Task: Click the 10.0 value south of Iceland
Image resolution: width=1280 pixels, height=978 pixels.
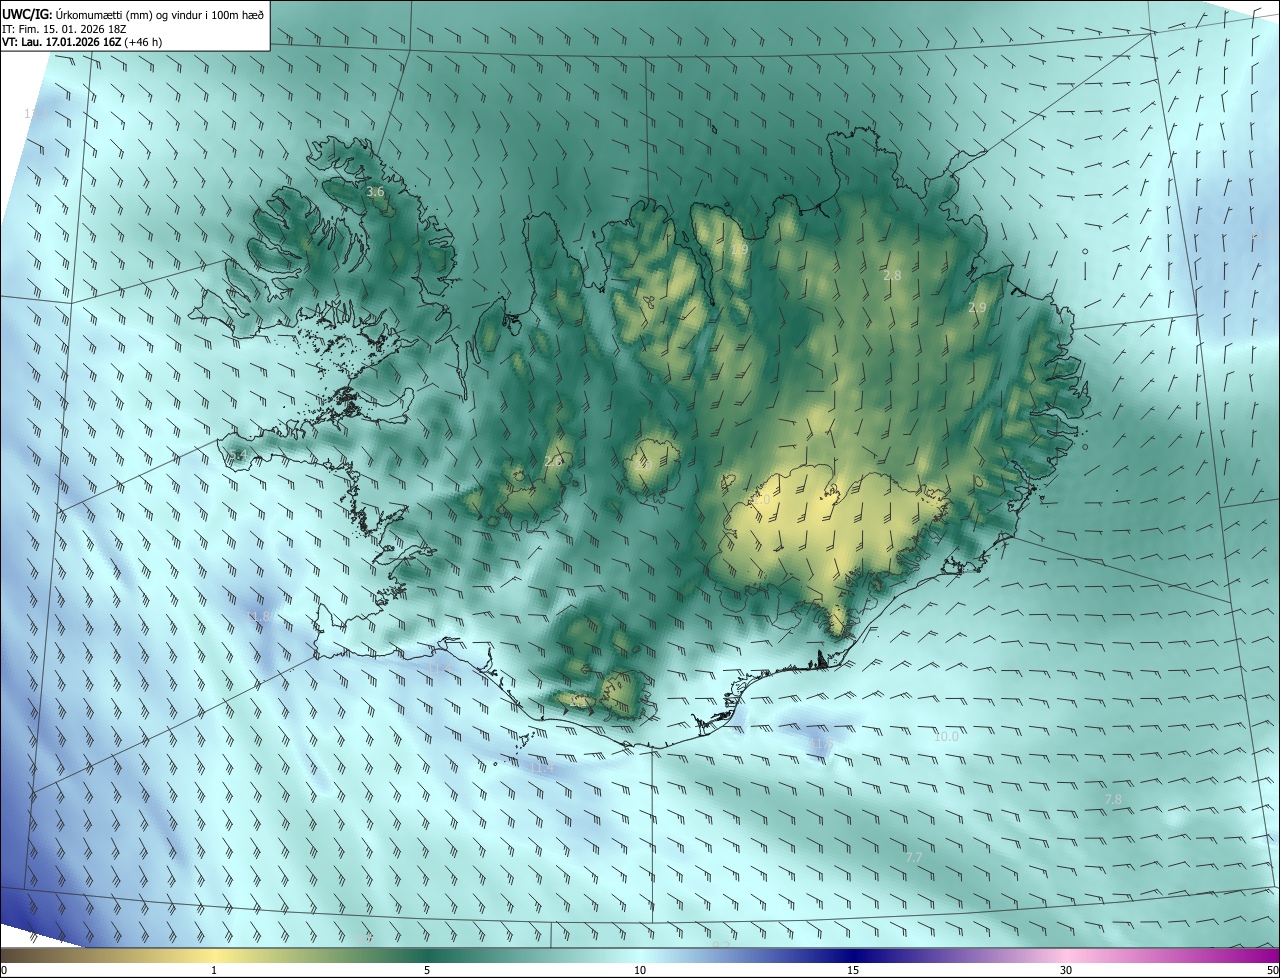Action: point(946,737)
